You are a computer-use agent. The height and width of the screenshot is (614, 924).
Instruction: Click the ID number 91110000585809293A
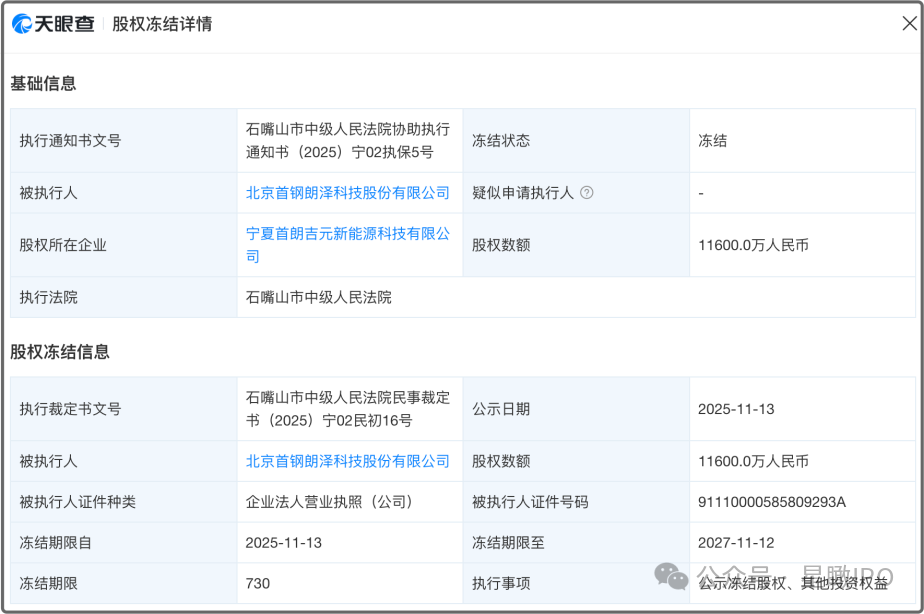[772, 502]
